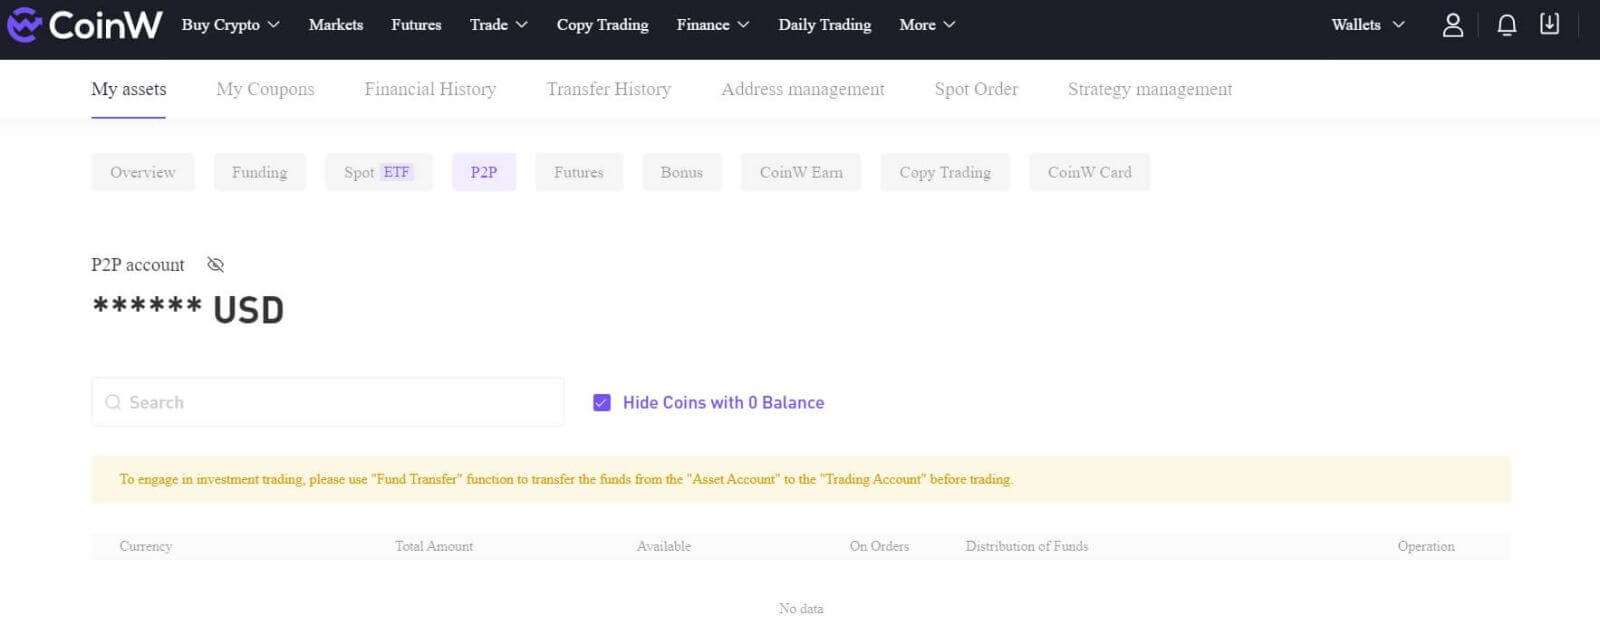The image size is (1600, 625).
Task: Click the ETF badge on Spot
Action: (397, 172)
